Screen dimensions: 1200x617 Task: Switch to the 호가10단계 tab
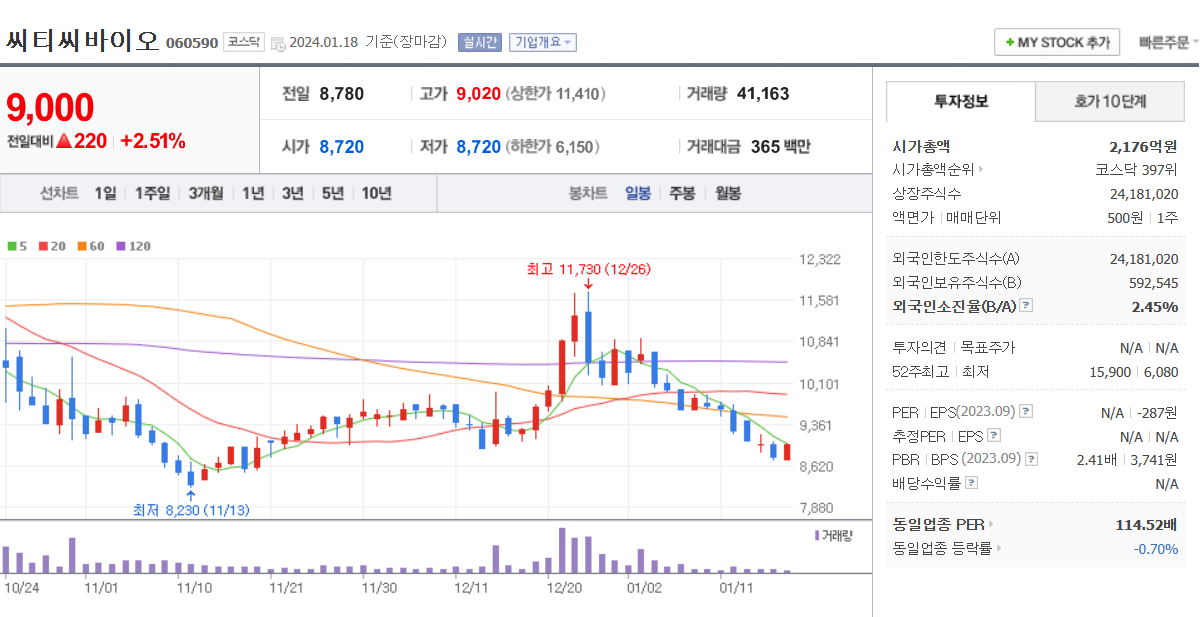coord(1110,101)
